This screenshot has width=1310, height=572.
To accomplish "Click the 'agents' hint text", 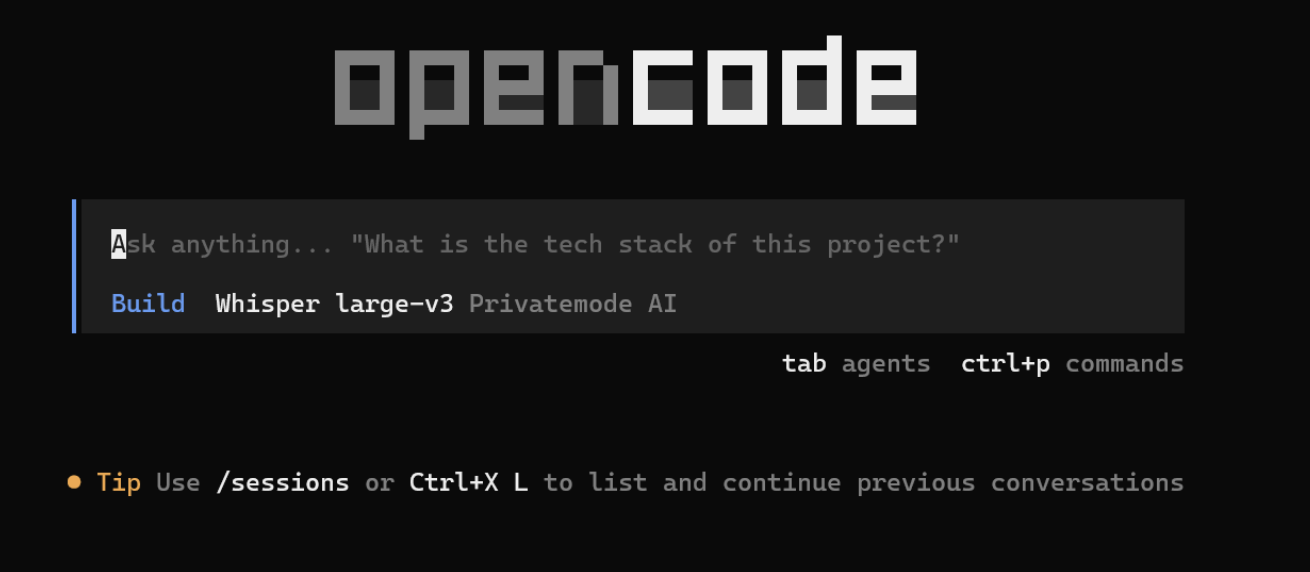I will (886, 364).
